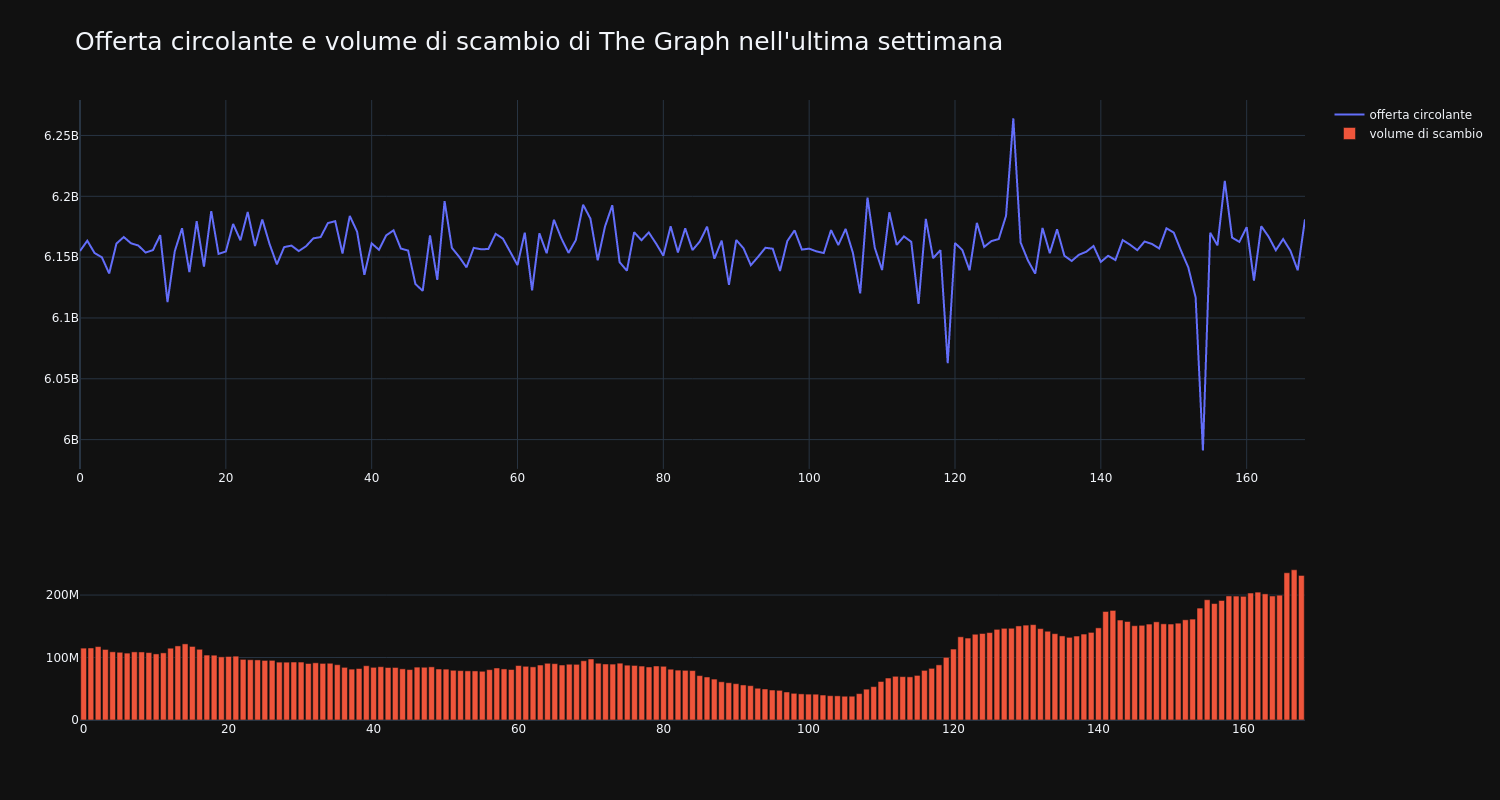Click x-axis label 120 under the supply line chart
The image size is (1500, 800).
(955, 478)
